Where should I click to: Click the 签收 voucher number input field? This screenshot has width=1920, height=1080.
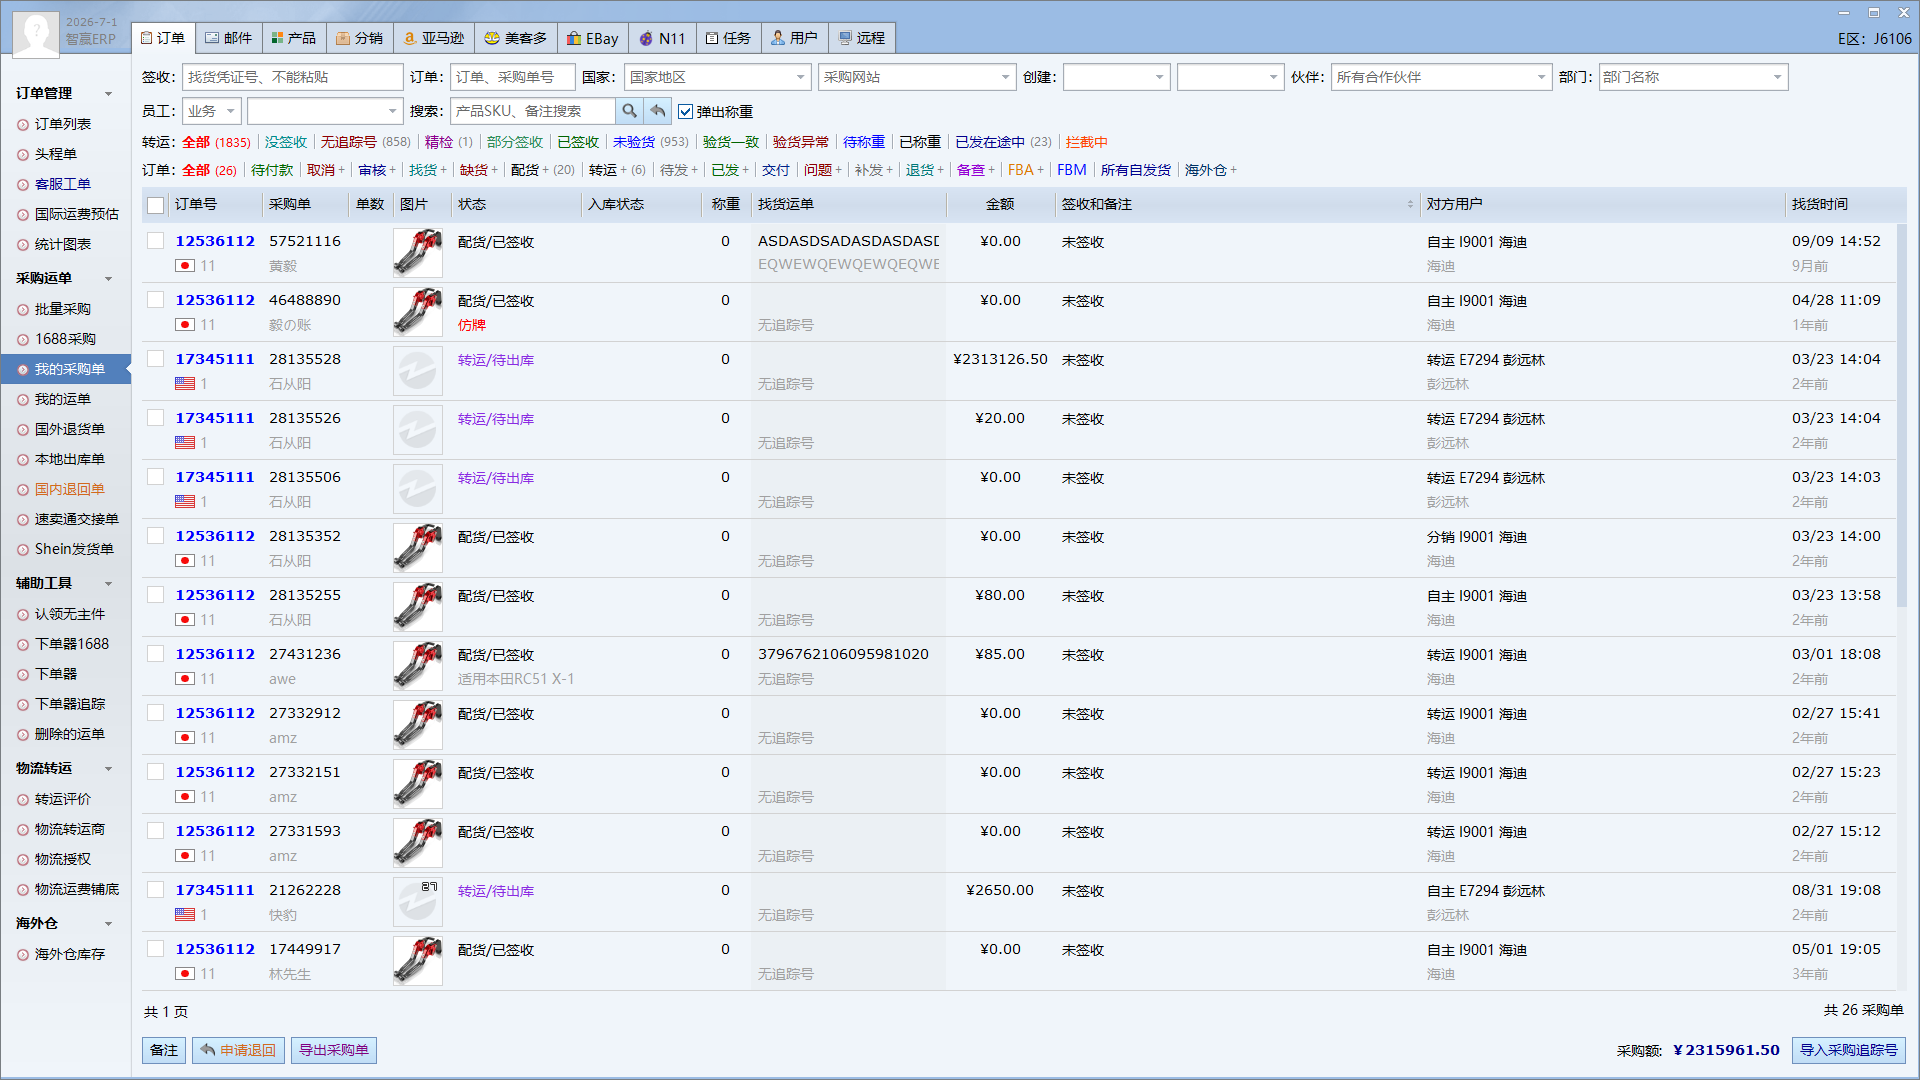tap(293, 77)
